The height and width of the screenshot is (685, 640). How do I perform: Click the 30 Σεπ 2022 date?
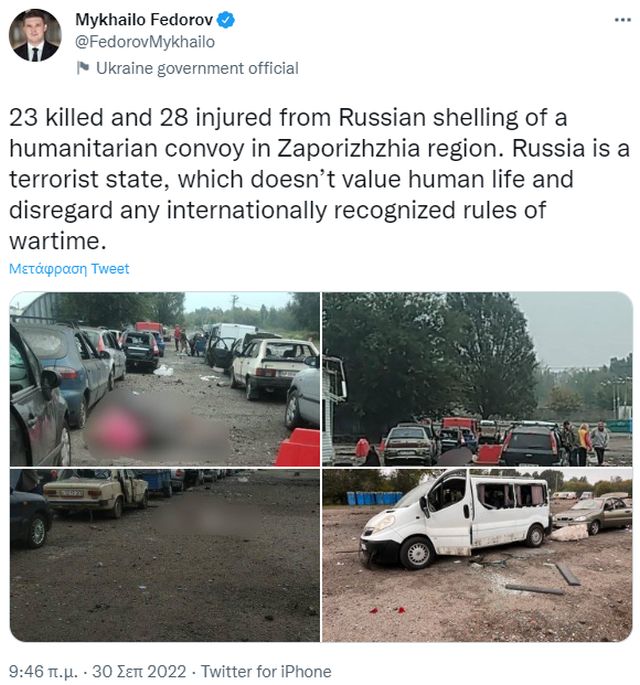(139, 671)
